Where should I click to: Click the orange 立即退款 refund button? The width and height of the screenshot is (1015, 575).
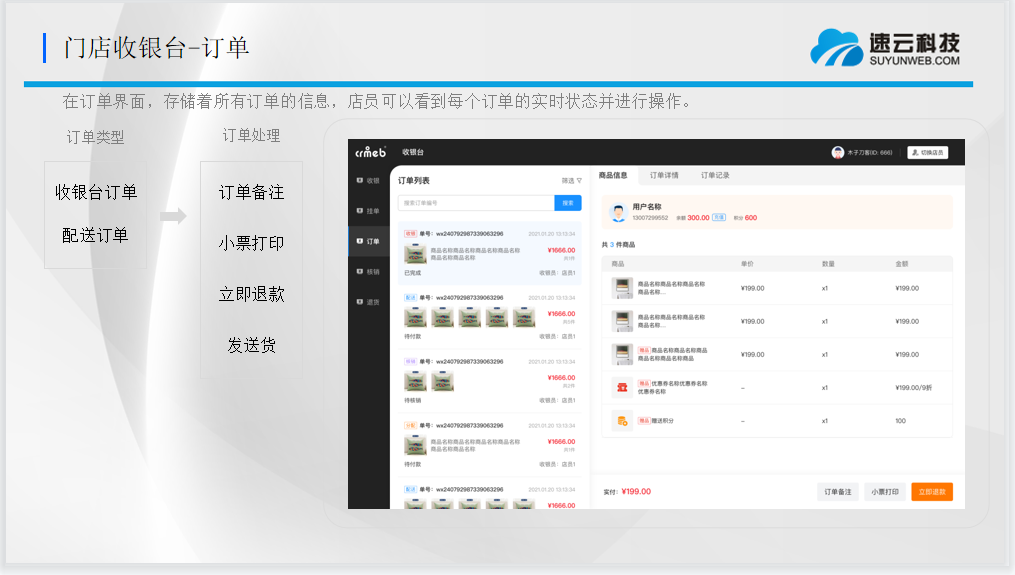pyautogui.click(x=931, y=492)
